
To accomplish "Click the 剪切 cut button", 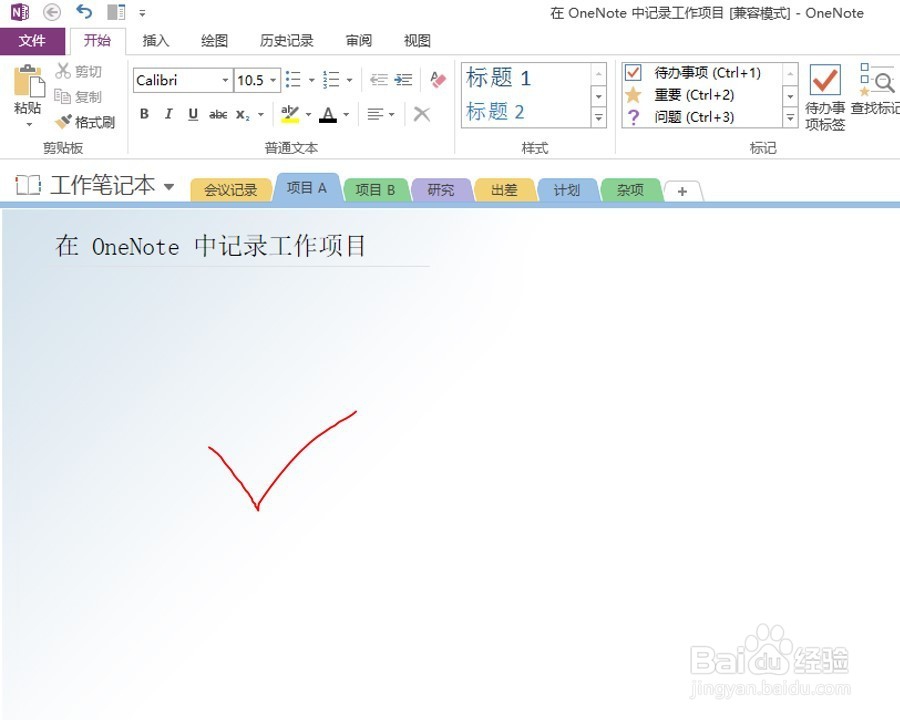I will [x=79, y=71].
